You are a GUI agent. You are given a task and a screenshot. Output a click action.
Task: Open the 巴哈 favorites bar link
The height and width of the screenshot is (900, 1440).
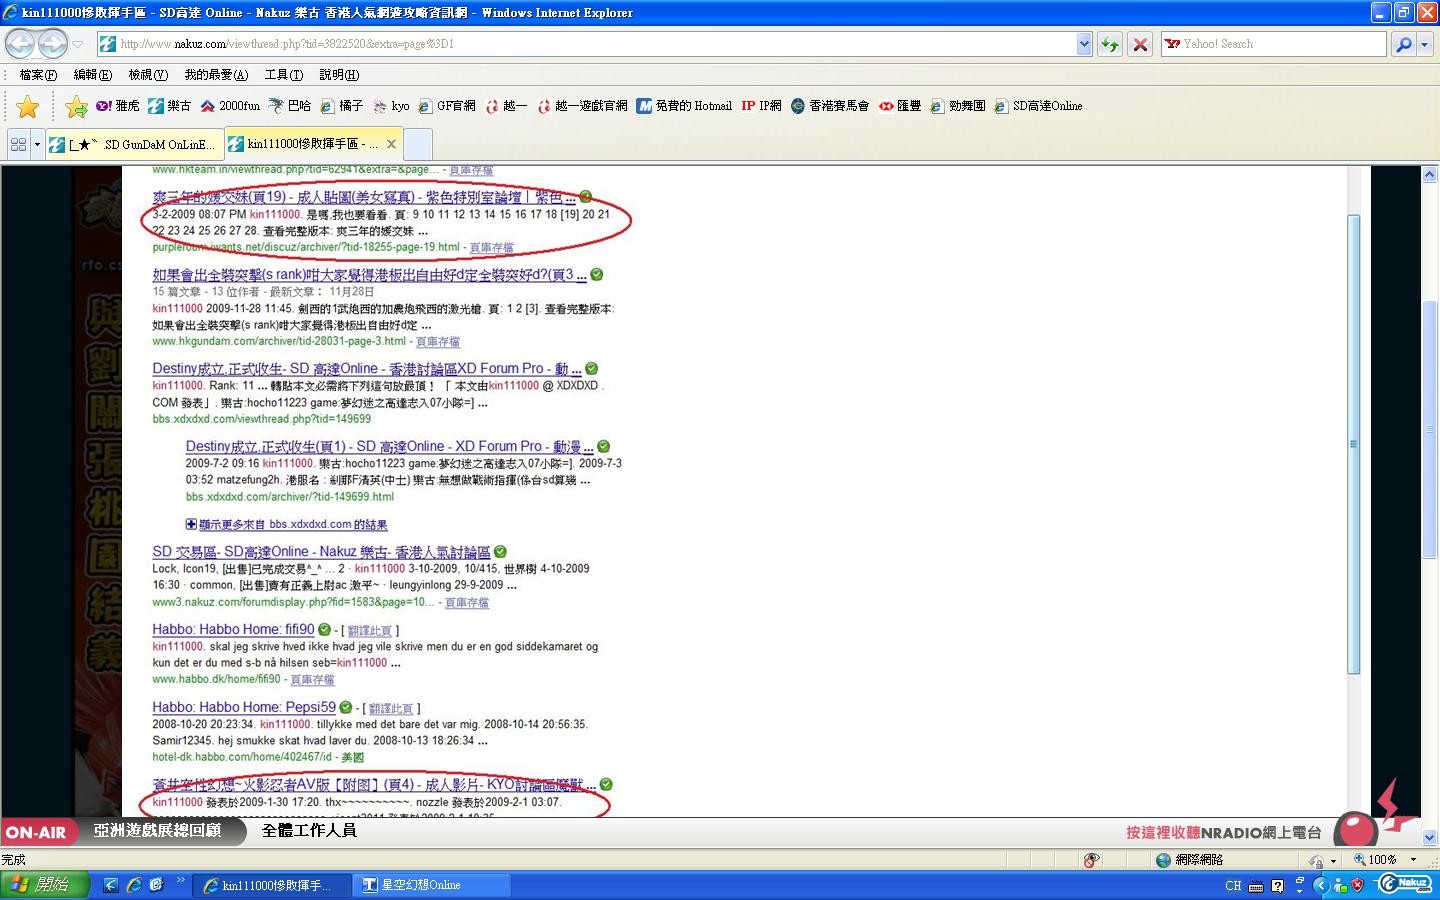tap(290, 106)
